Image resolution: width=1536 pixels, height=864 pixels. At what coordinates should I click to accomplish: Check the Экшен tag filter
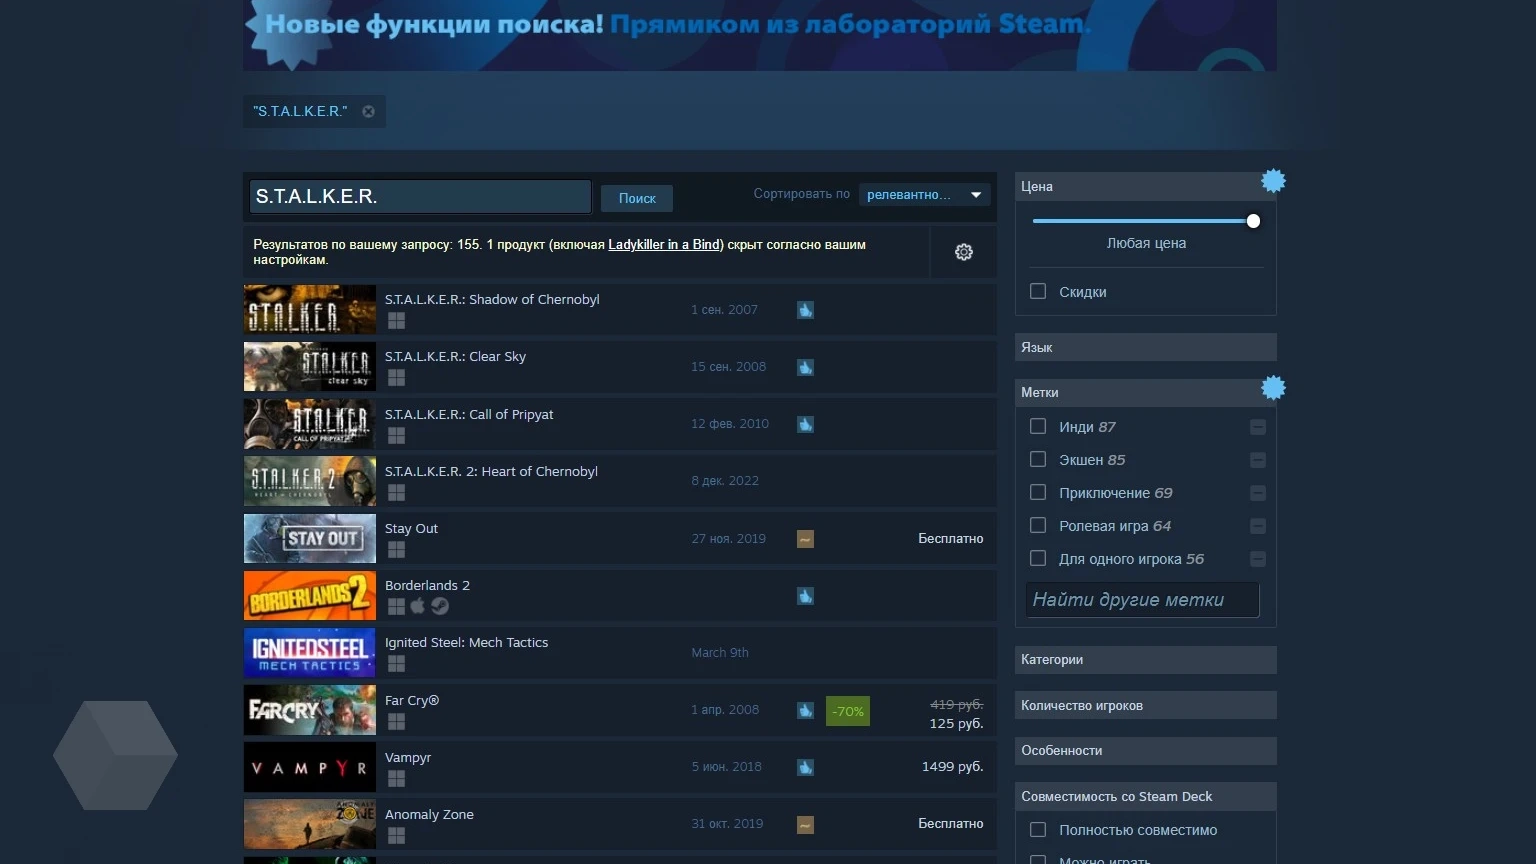click(x=1038, y=459)
